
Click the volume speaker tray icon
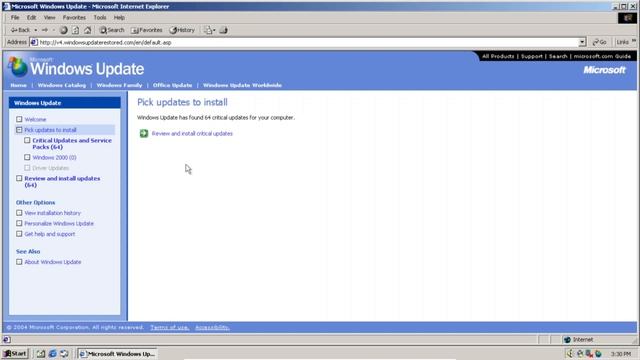tap(570, 353)
